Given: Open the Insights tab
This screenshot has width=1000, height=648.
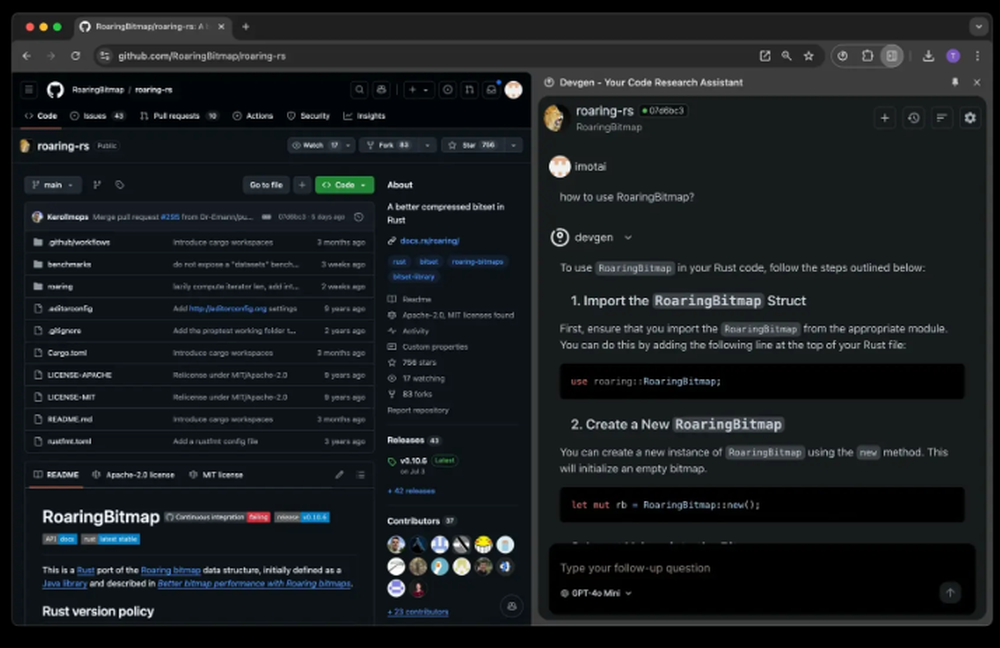Looking at the screenshot, I should click(364, 116).
